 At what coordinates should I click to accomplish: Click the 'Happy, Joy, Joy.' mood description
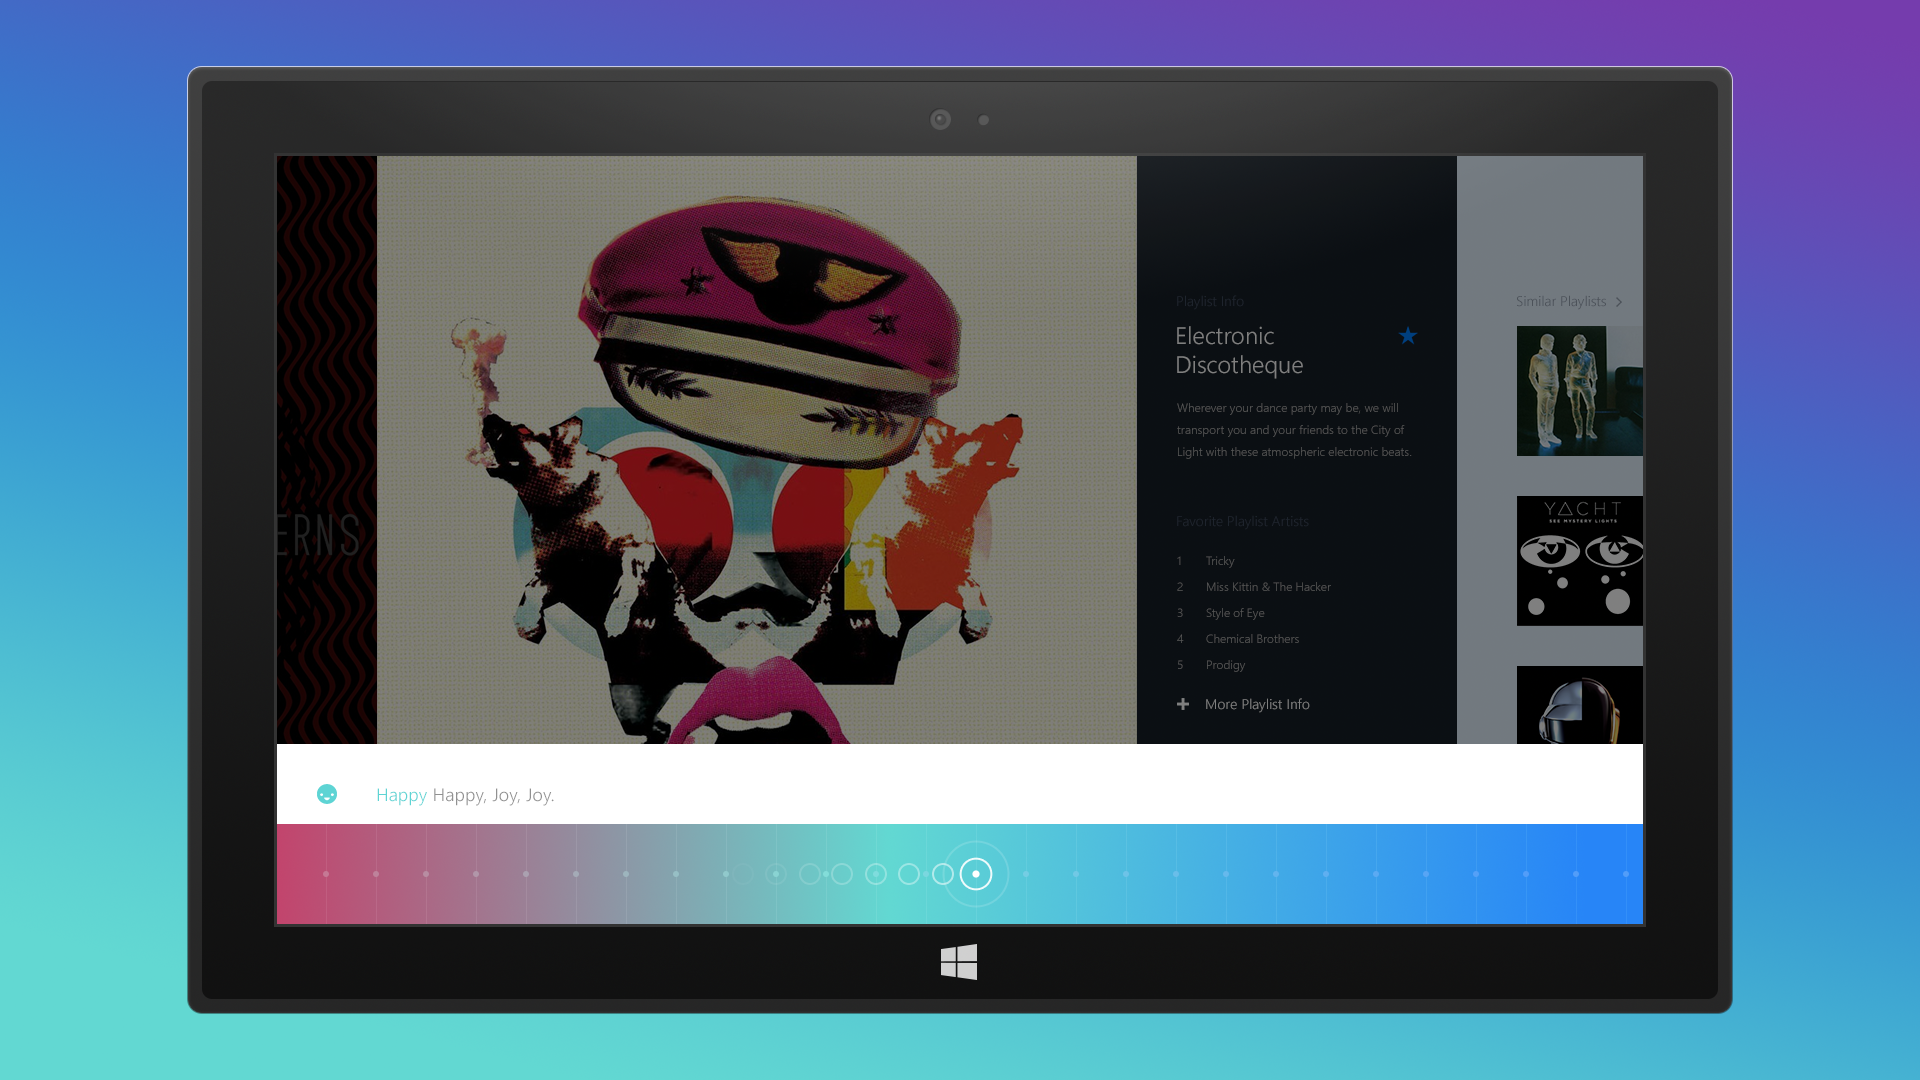point(493,795)
